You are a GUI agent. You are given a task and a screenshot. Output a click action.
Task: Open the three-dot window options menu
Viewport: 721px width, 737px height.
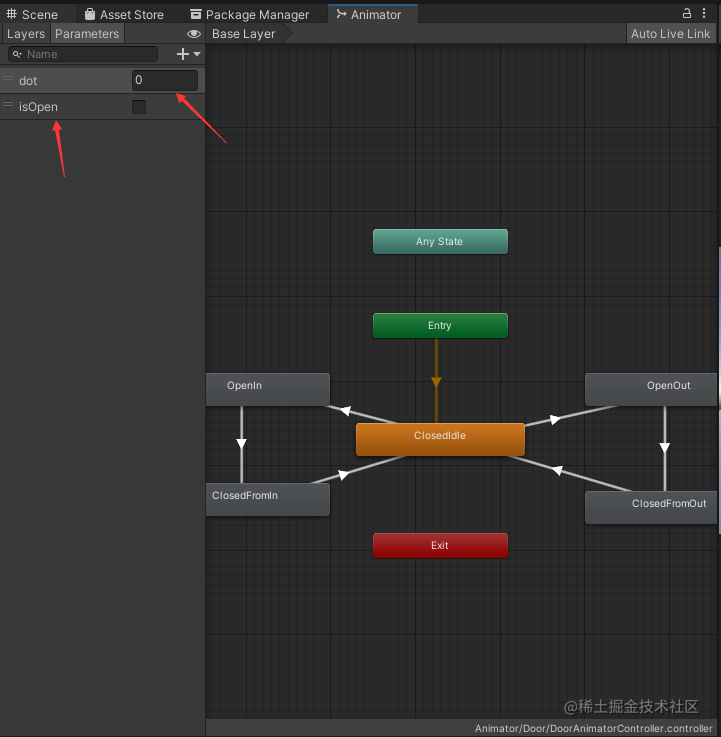click(x=704, y=13)
